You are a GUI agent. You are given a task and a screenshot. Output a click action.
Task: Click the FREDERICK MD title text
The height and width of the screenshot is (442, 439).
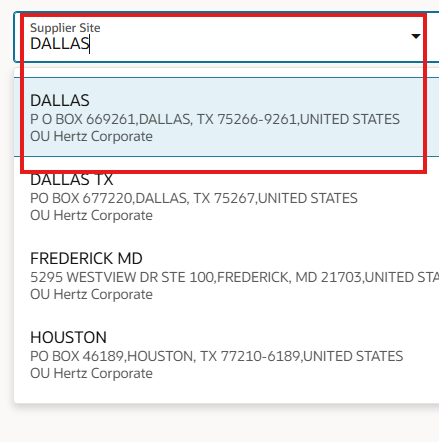86,258
